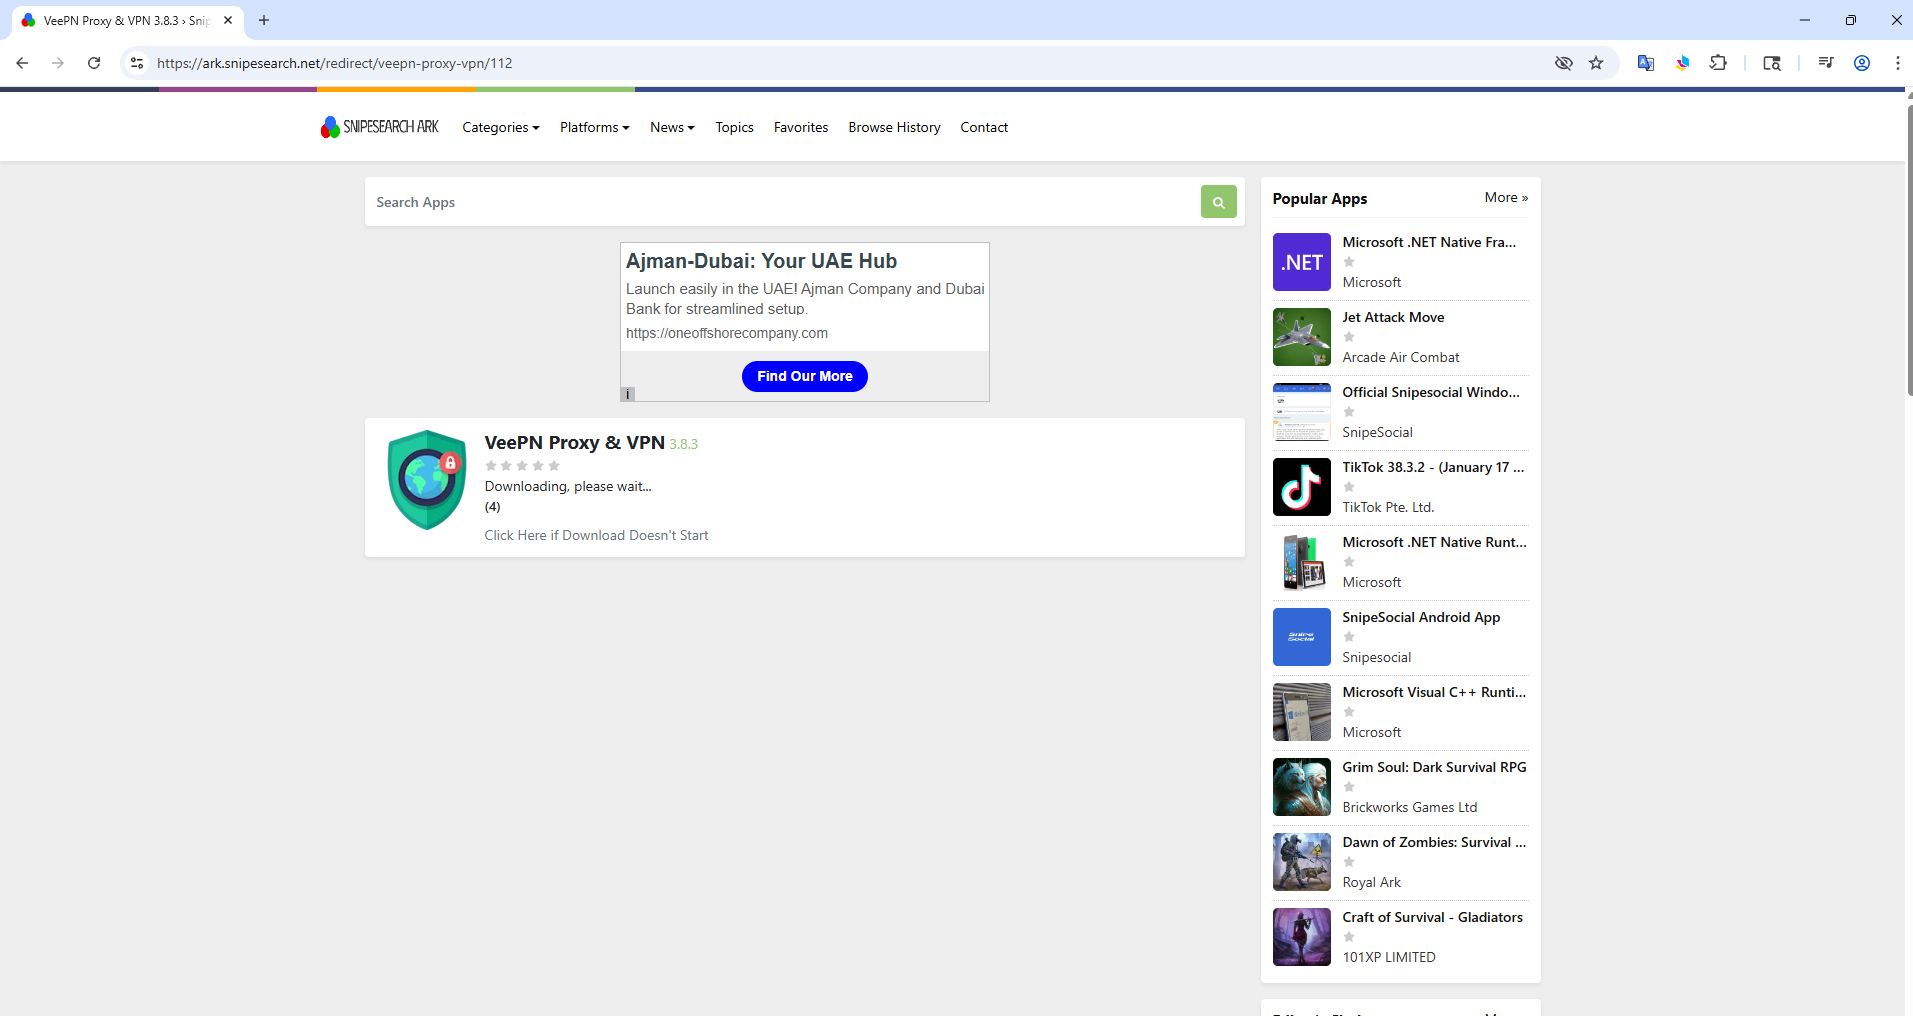Click the TikTok Pte. Ltd. developer name
The image size is (1913, 1016).
tap(1388, 507)
